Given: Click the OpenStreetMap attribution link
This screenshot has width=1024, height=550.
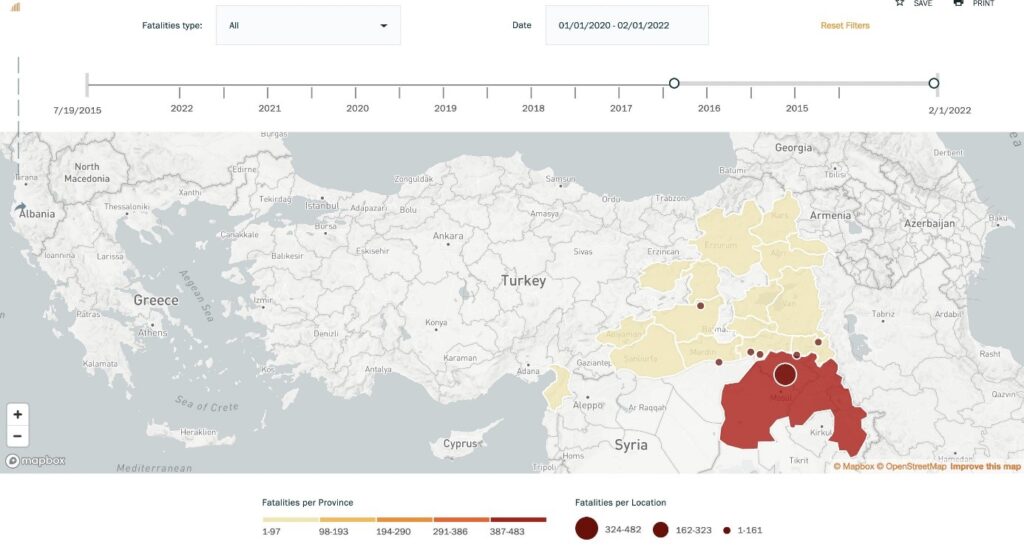Looking at the screenshot, I should (911, 467).
